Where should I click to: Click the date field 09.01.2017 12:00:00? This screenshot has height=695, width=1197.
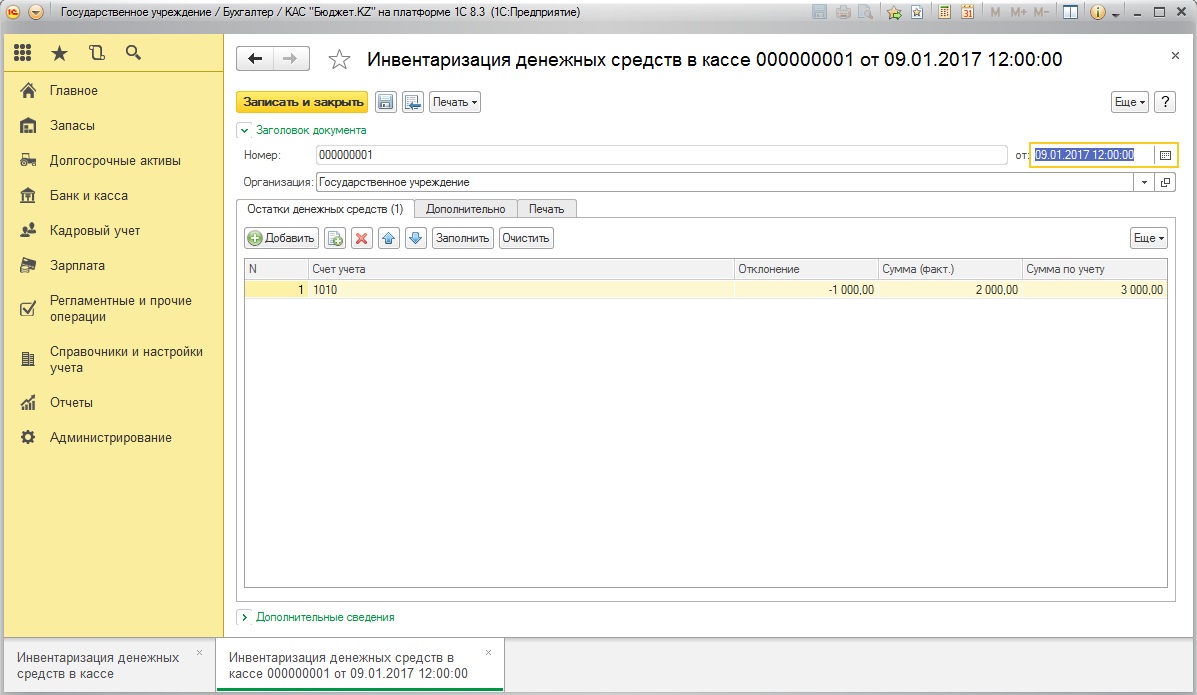[1092, 155]
